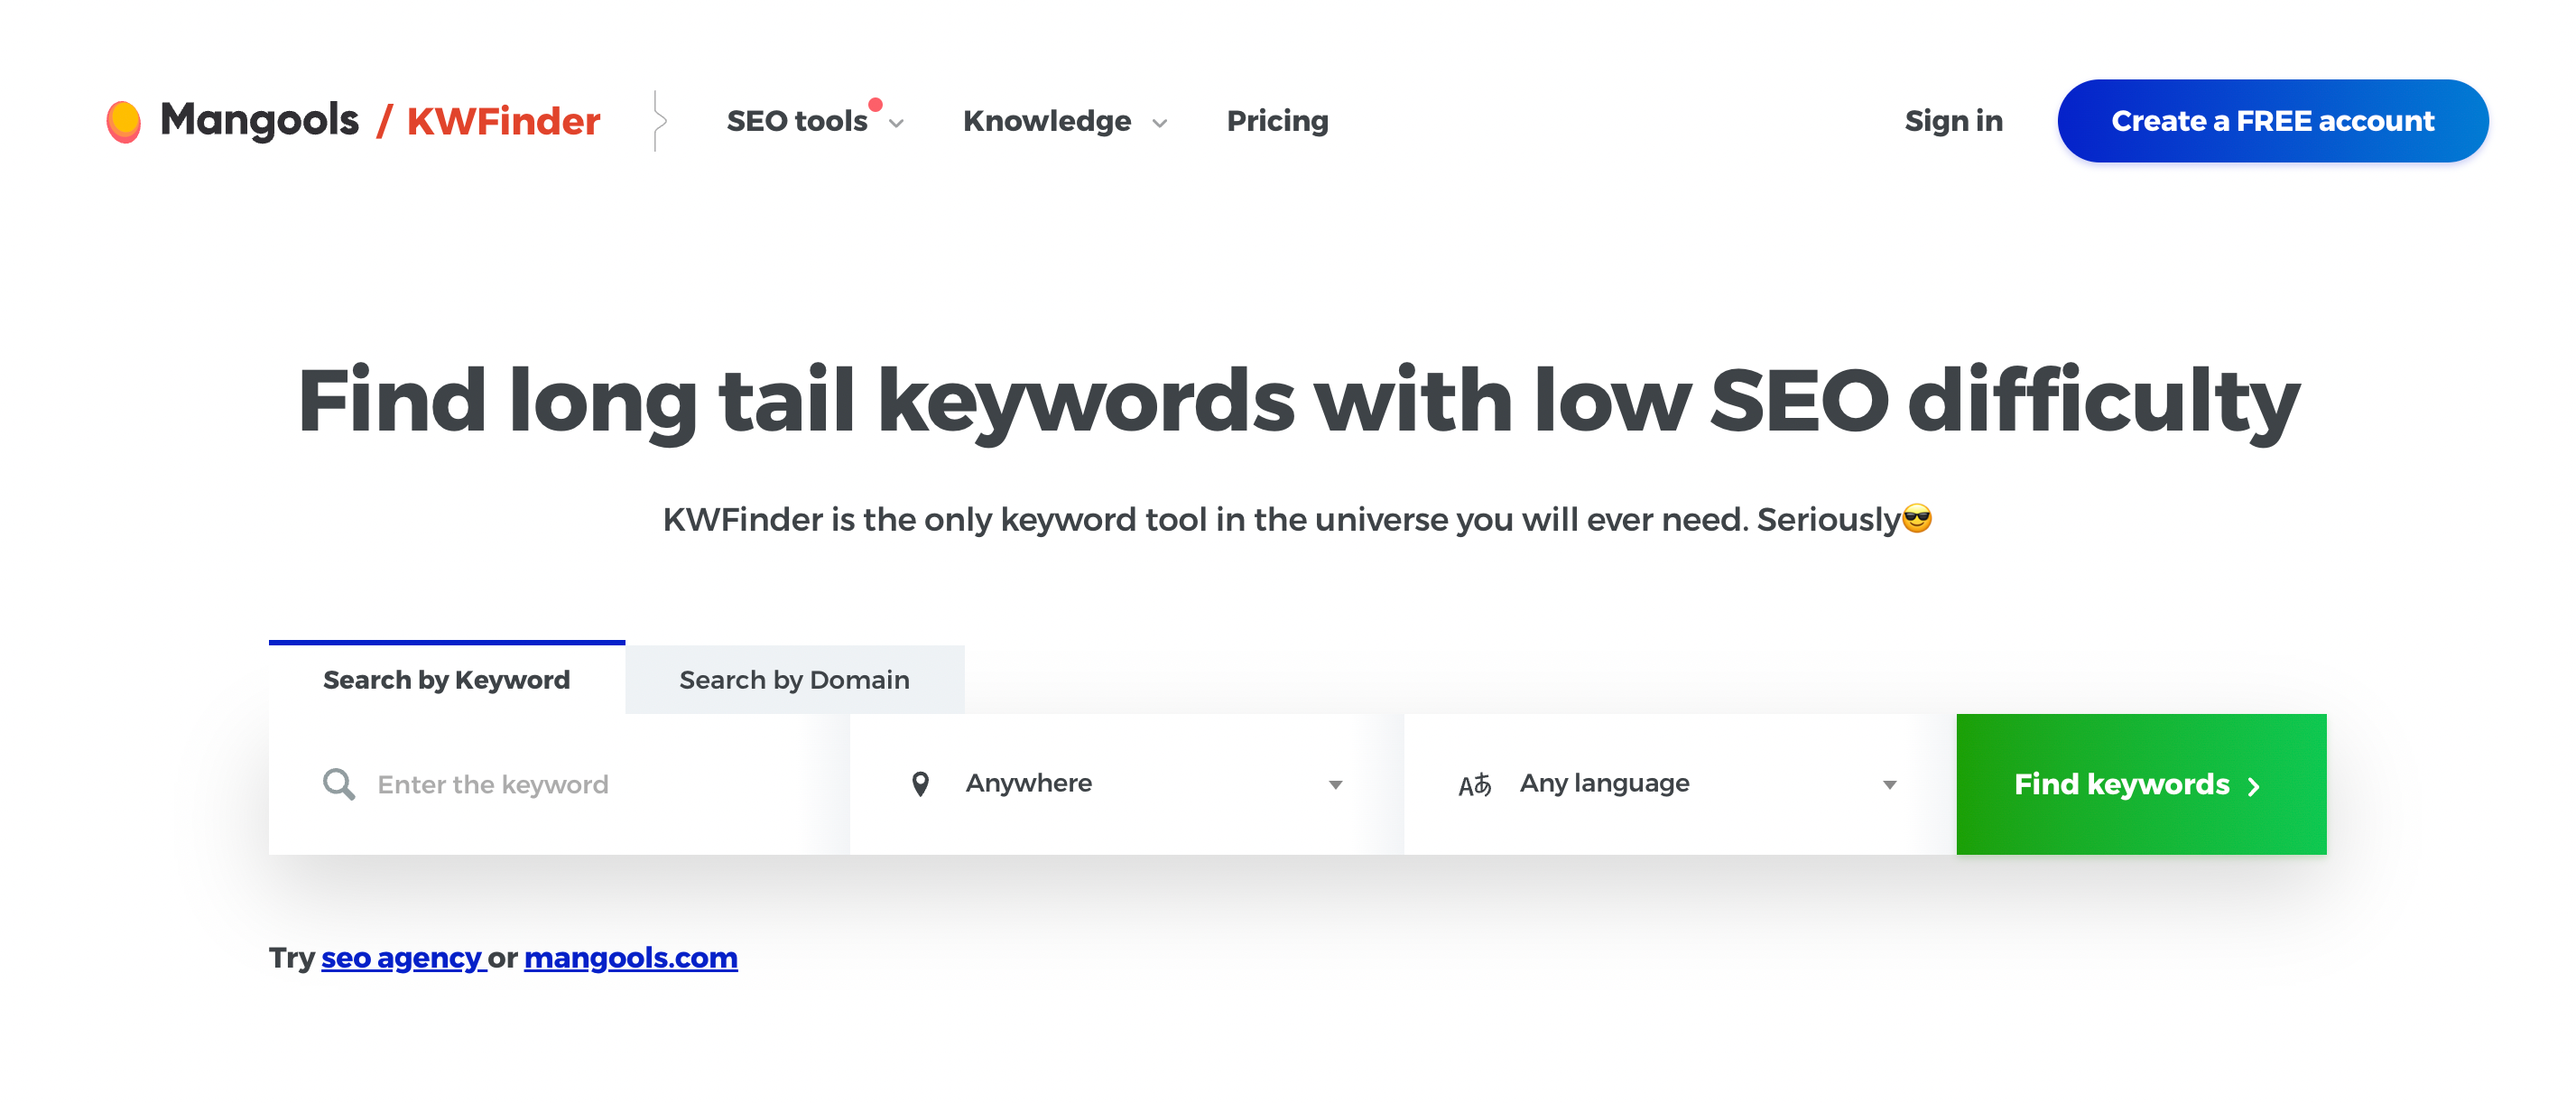Click the Sign in link

pos(1954,120)
